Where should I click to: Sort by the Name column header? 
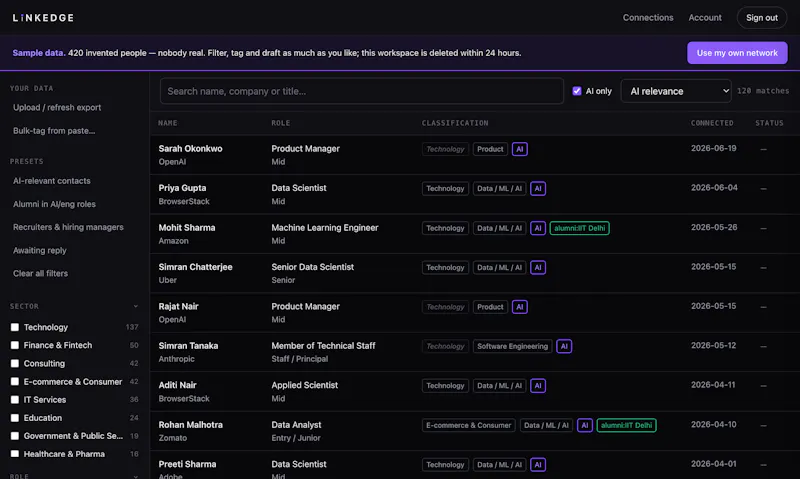pos(168,123)
